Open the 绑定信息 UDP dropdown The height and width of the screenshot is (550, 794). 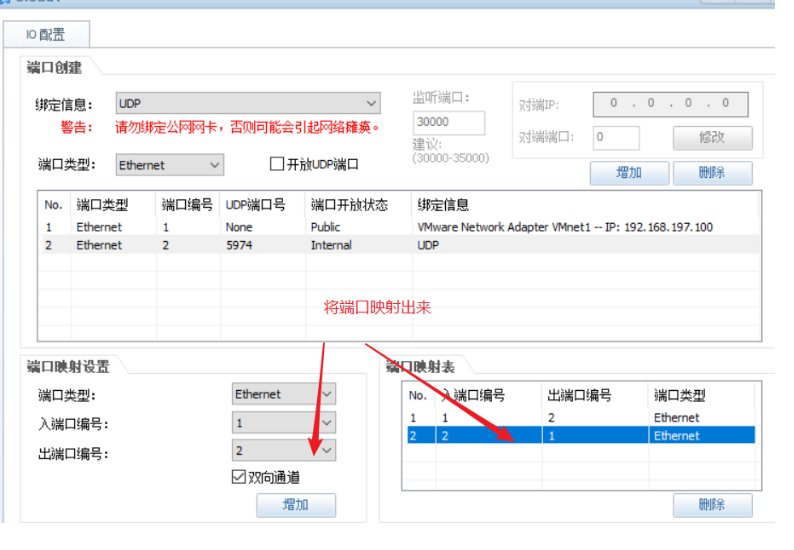(248, 103)
